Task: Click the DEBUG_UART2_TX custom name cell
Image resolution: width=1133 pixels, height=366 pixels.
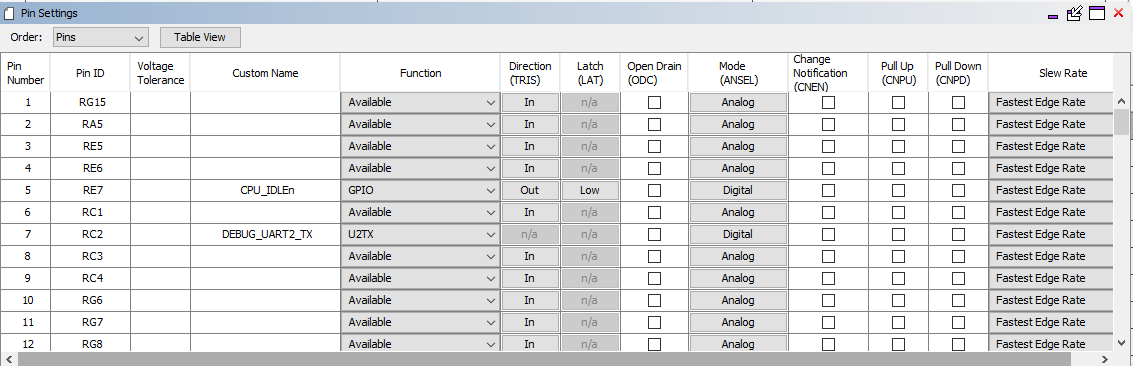Action: [x=265, y=235]
